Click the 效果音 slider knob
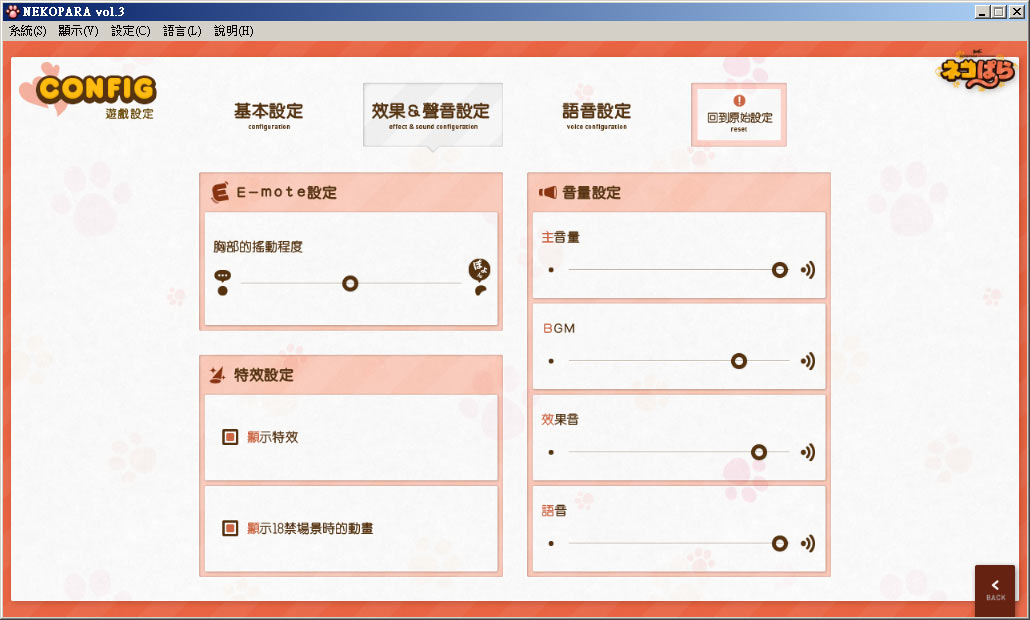Viewport: 1030px width, 620px height. click(x=759, y=452)
